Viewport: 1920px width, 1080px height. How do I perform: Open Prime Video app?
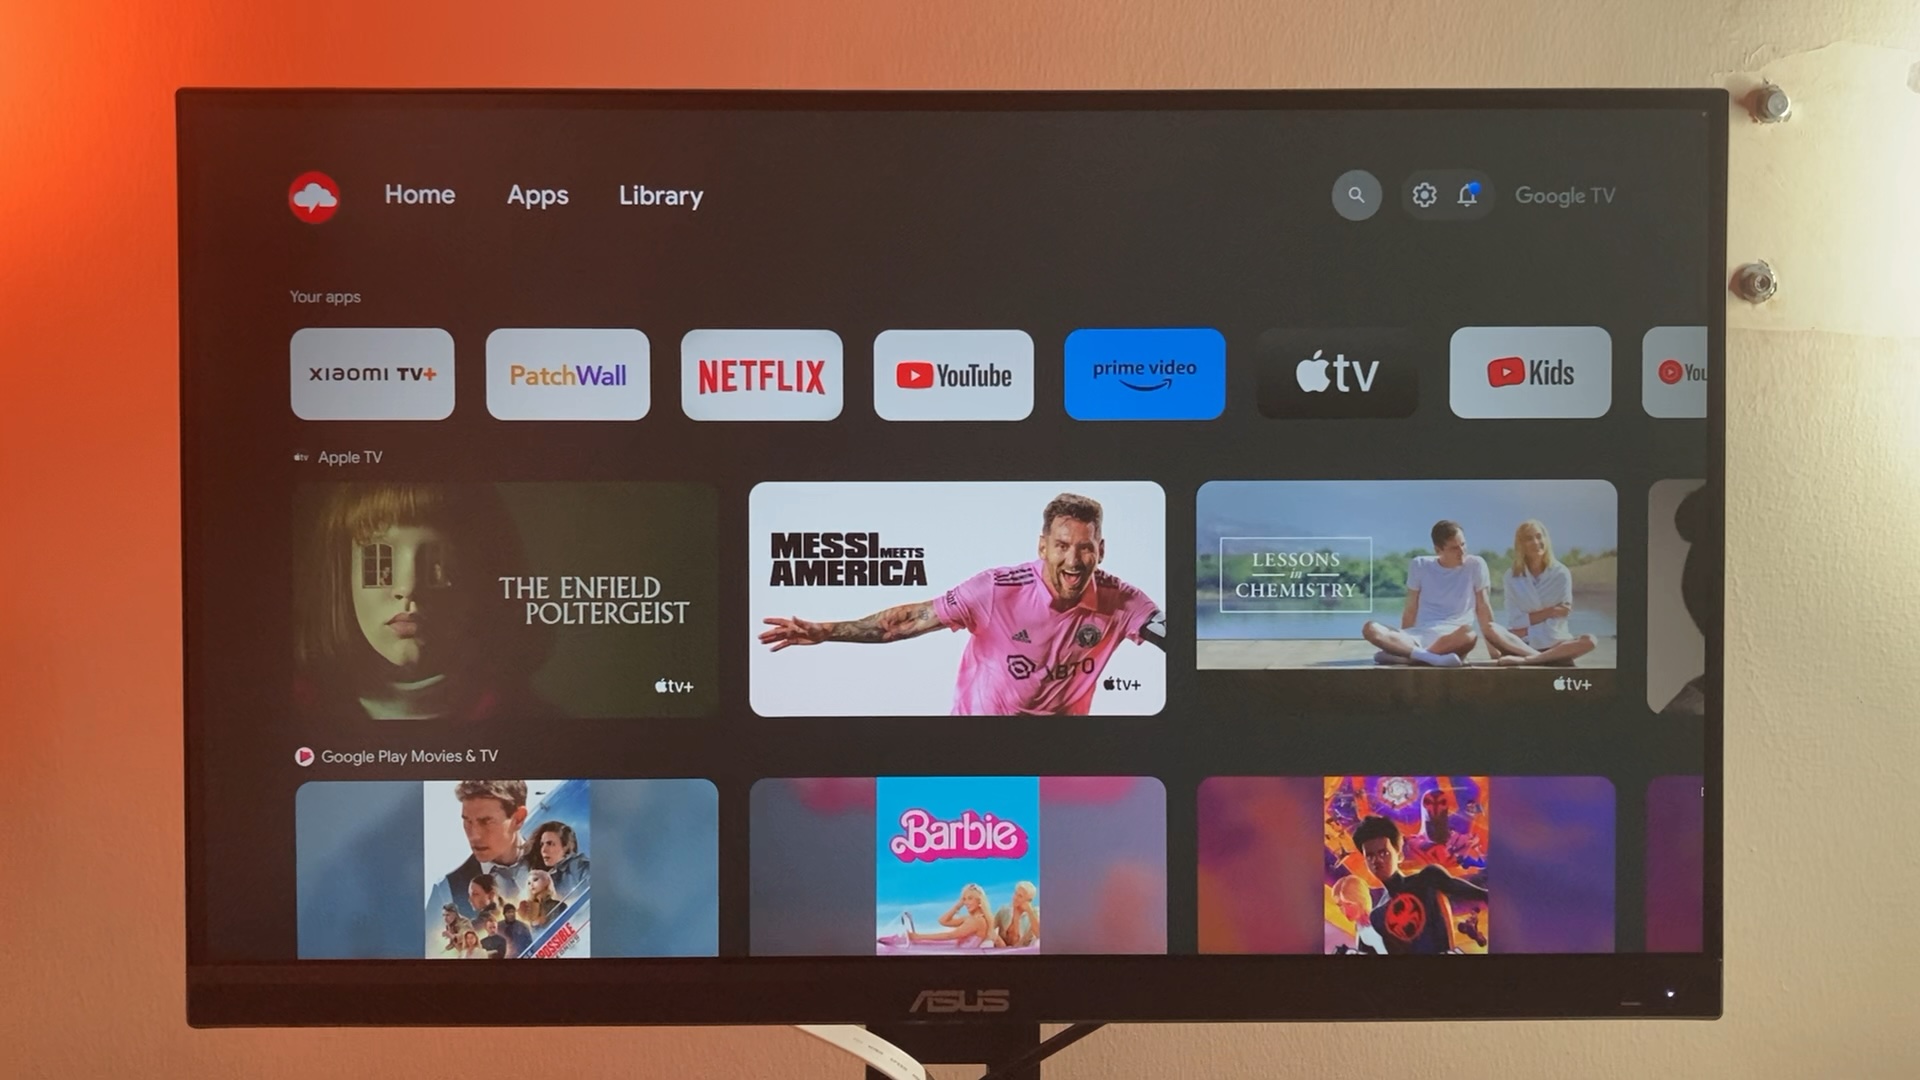coord(1145,373)
